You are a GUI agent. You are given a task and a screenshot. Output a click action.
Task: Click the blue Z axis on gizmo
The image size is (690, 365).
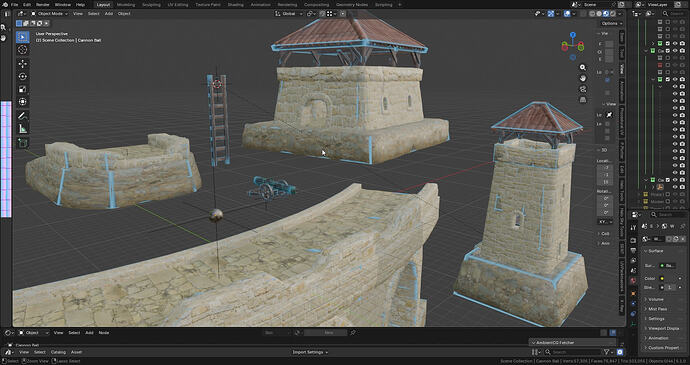click(573, 34)
